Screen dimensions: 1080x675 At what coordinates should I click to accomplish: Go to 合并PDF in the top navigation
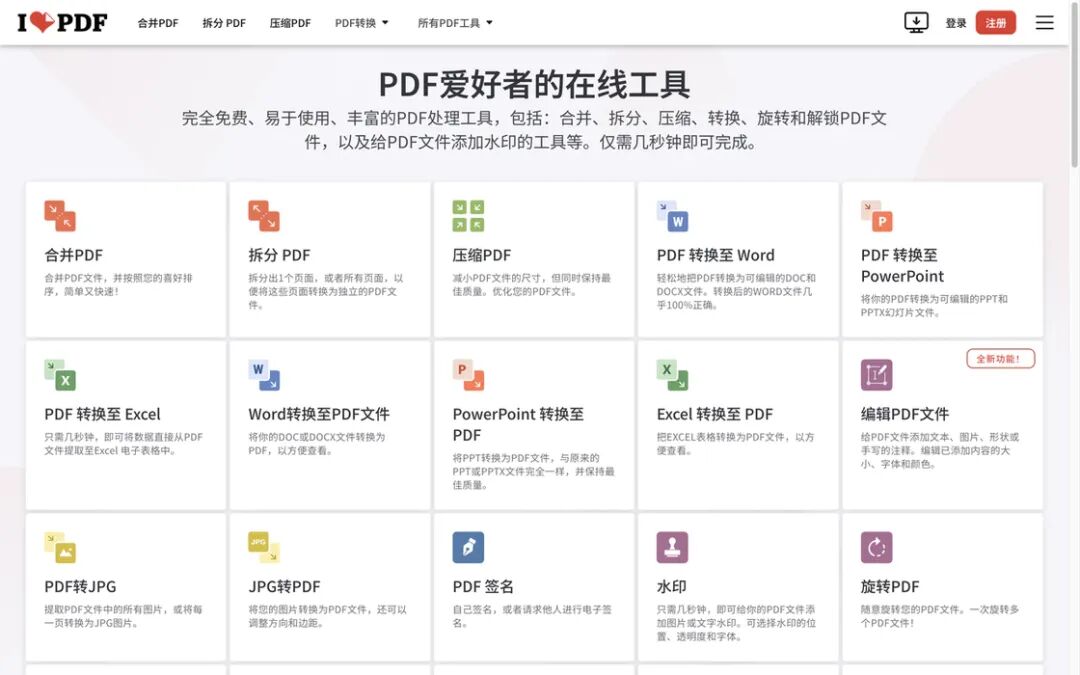click(158, 23)
